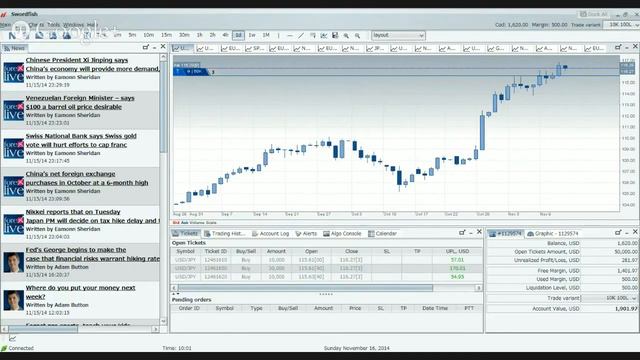Click ticket row with UPL 170.01

point(326,268)
